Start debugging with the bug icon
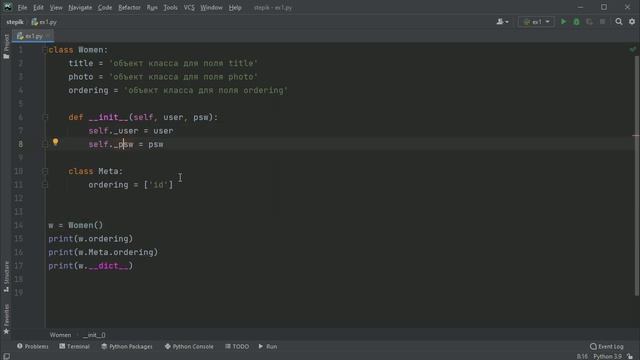640x360 pixels. click(x=576, y=22)
